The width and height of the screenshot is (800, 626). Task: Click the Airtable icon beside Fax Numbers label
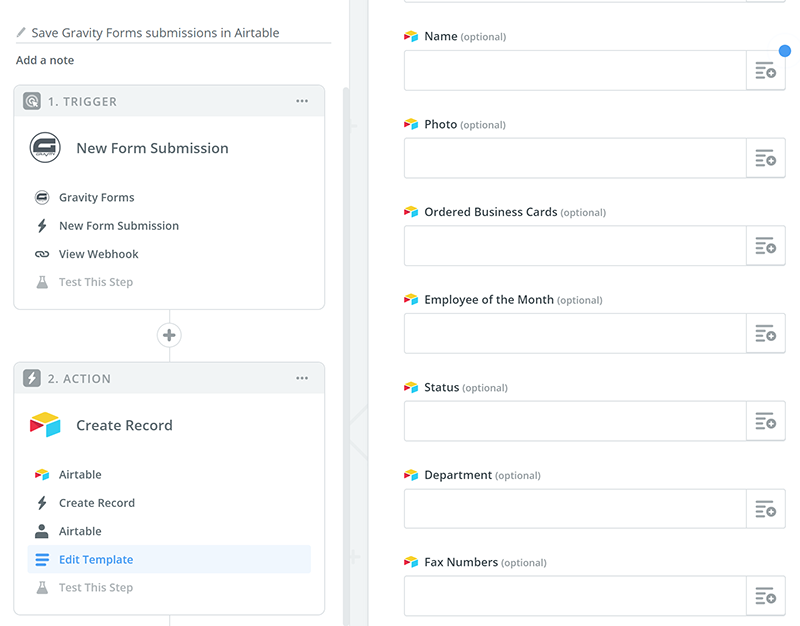click(411, 562)
